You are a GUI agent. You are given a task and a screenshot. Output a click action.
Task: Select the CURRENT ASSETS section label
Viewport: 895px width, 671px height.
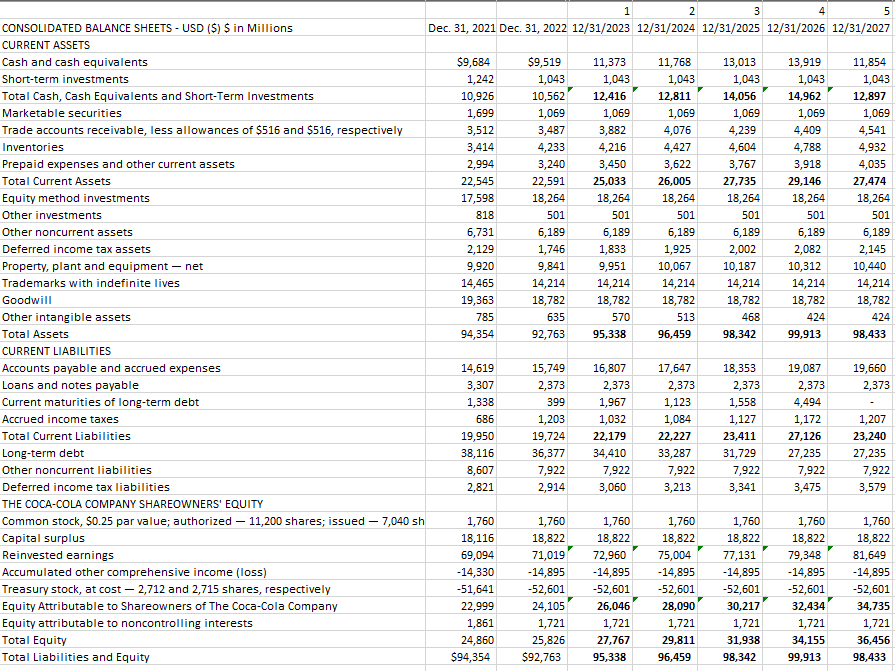[x=44, y=45]
